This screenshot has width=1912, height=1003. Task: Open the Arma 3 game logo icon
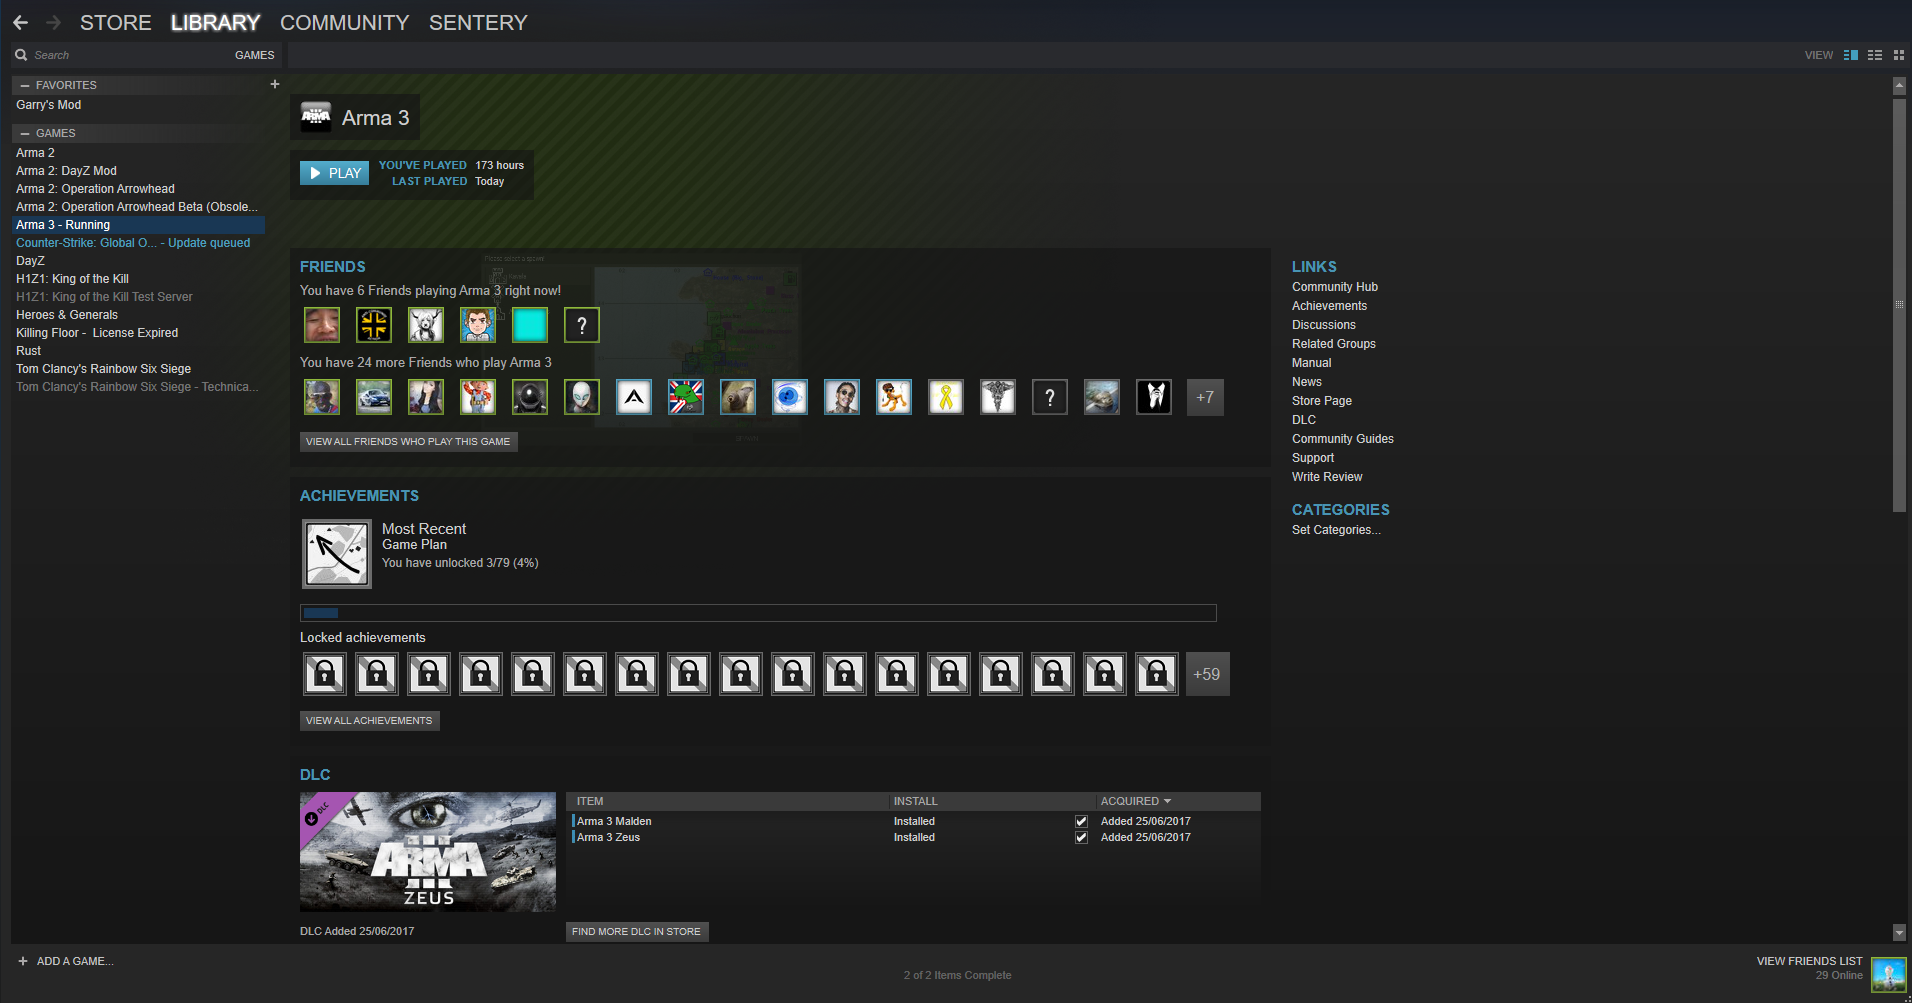[316, 117]
